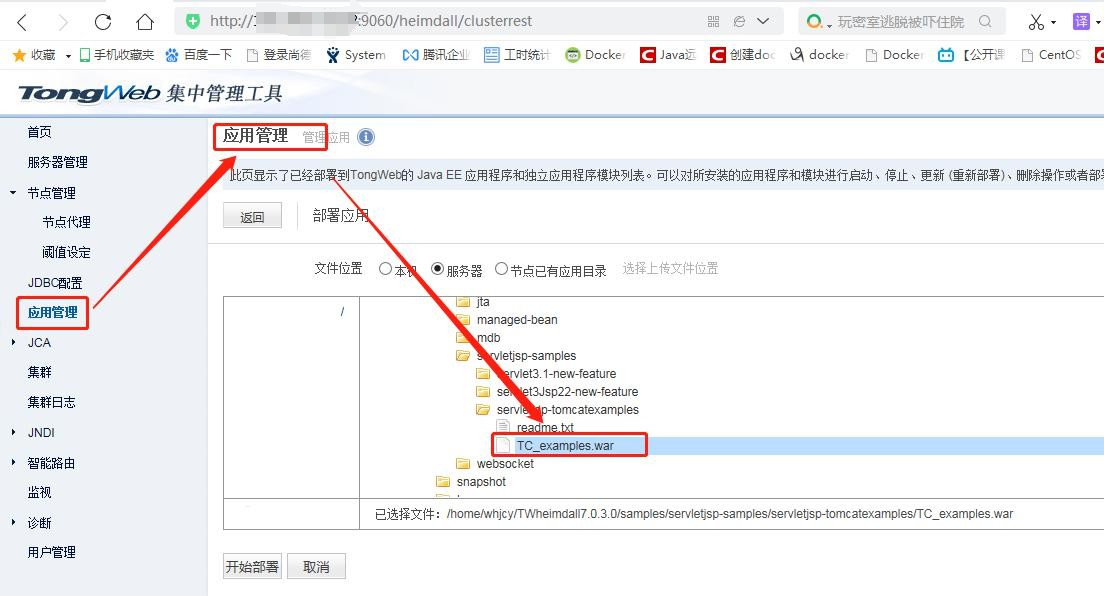The height and width of the screenshot is (596, 1104).
Task: Select the 服务器 file location radio
Action: [x=437, y=268]
